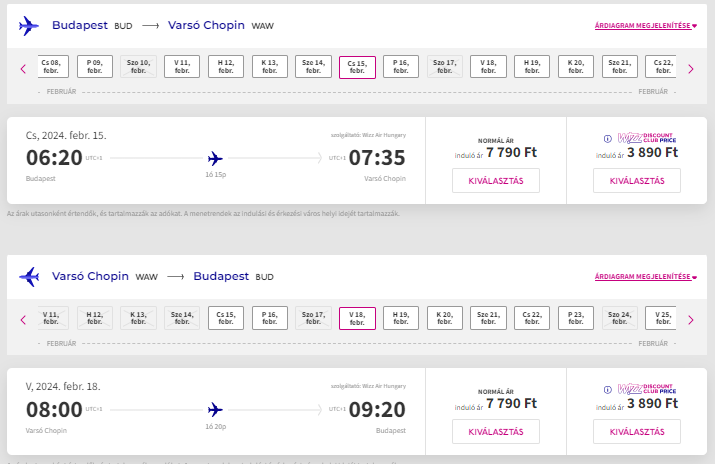Click info icon beside outbound Discount Club price
715x464 pixels.
coord(607,139)
